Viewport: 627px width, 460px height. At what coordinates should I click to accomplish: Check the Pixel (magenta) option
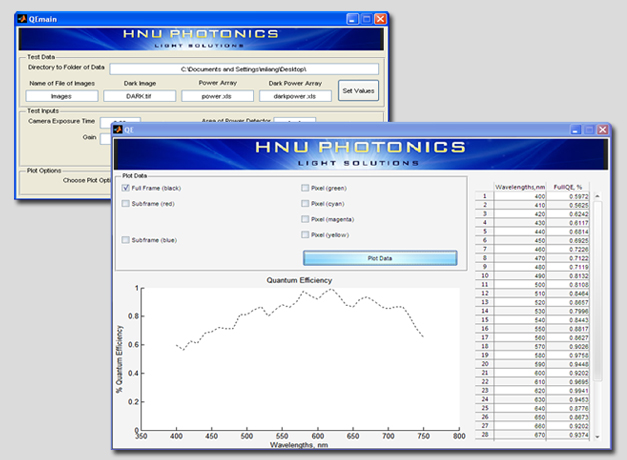(305, 219)
